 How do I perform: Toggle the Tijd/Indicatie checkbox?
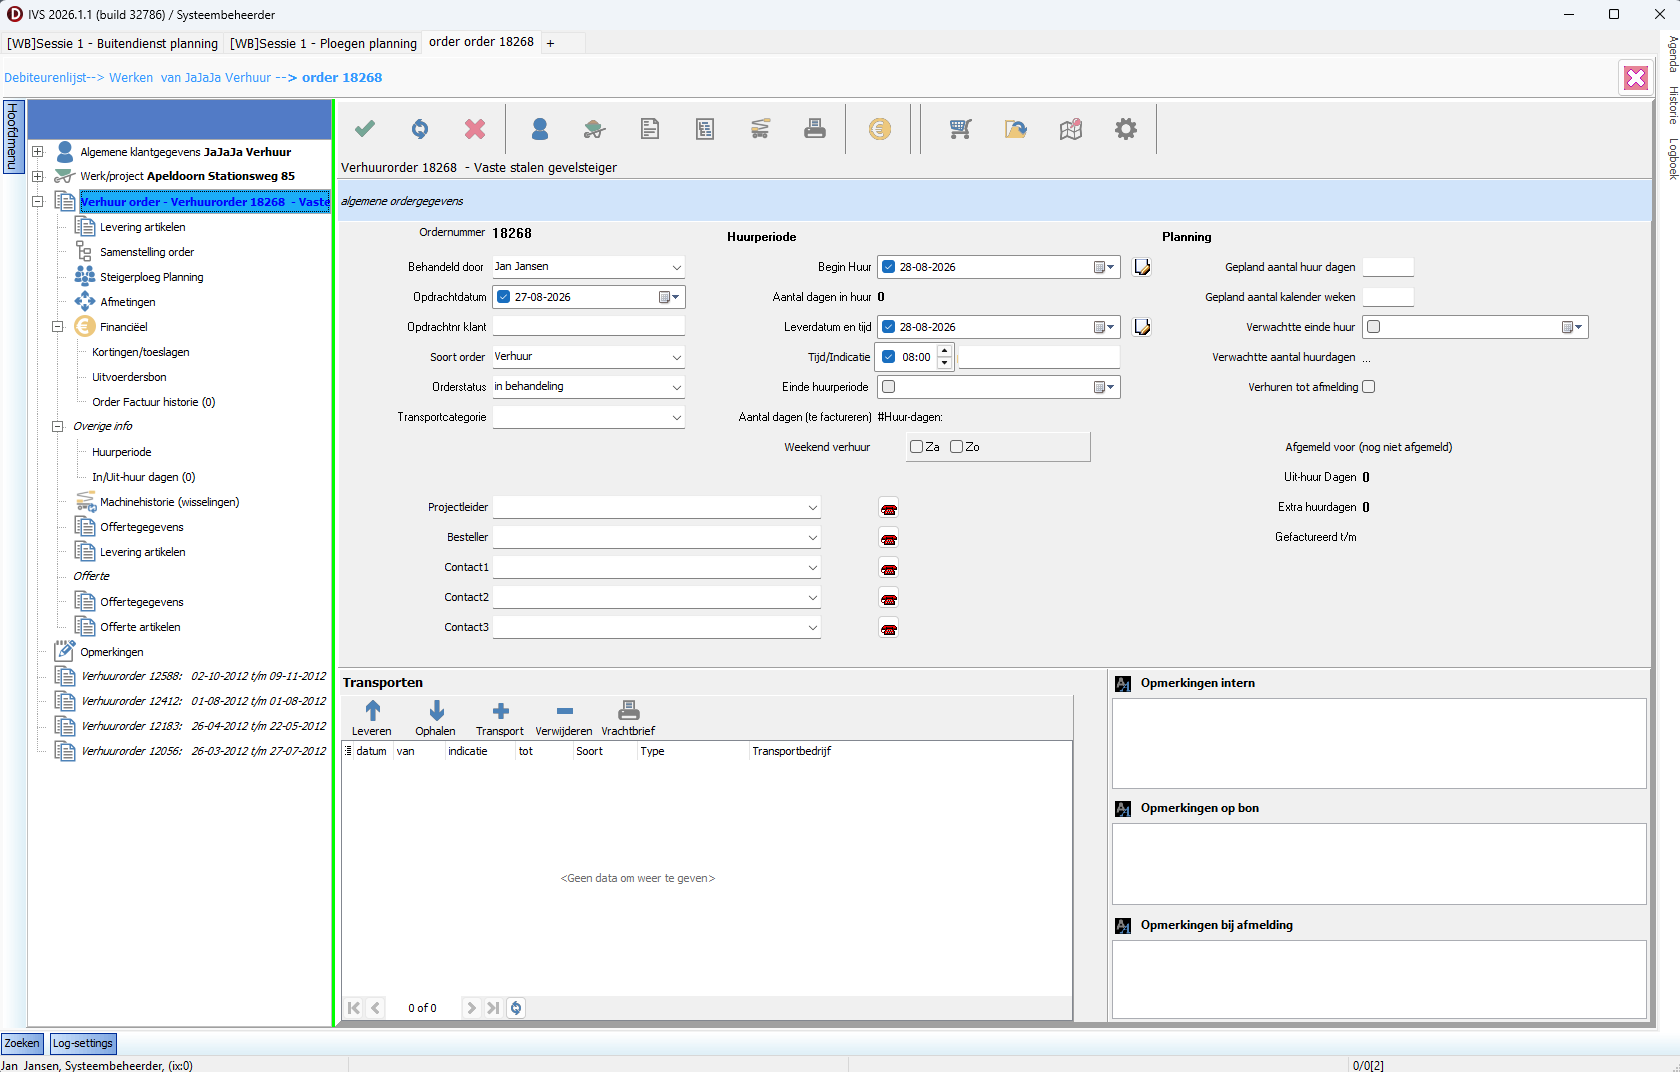click(x=888, y=357)
